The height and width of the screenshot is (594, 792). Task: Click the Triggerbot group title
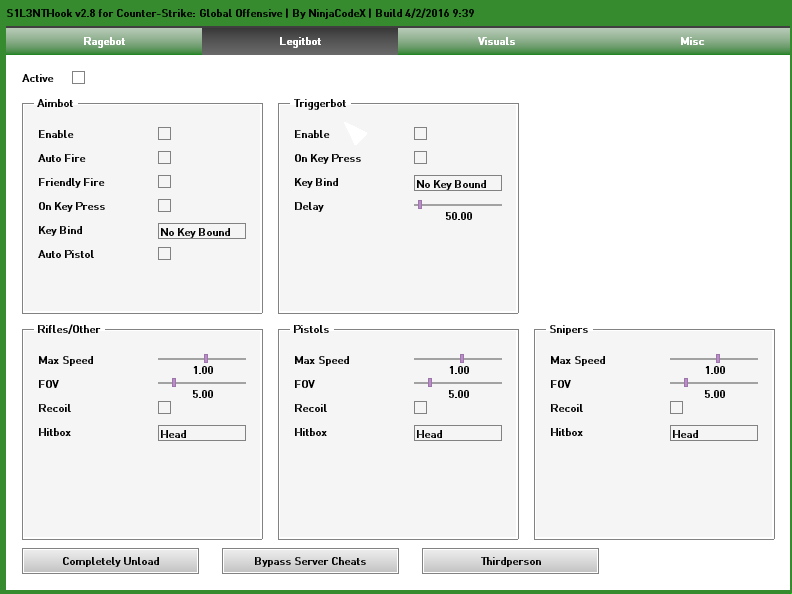320,104
